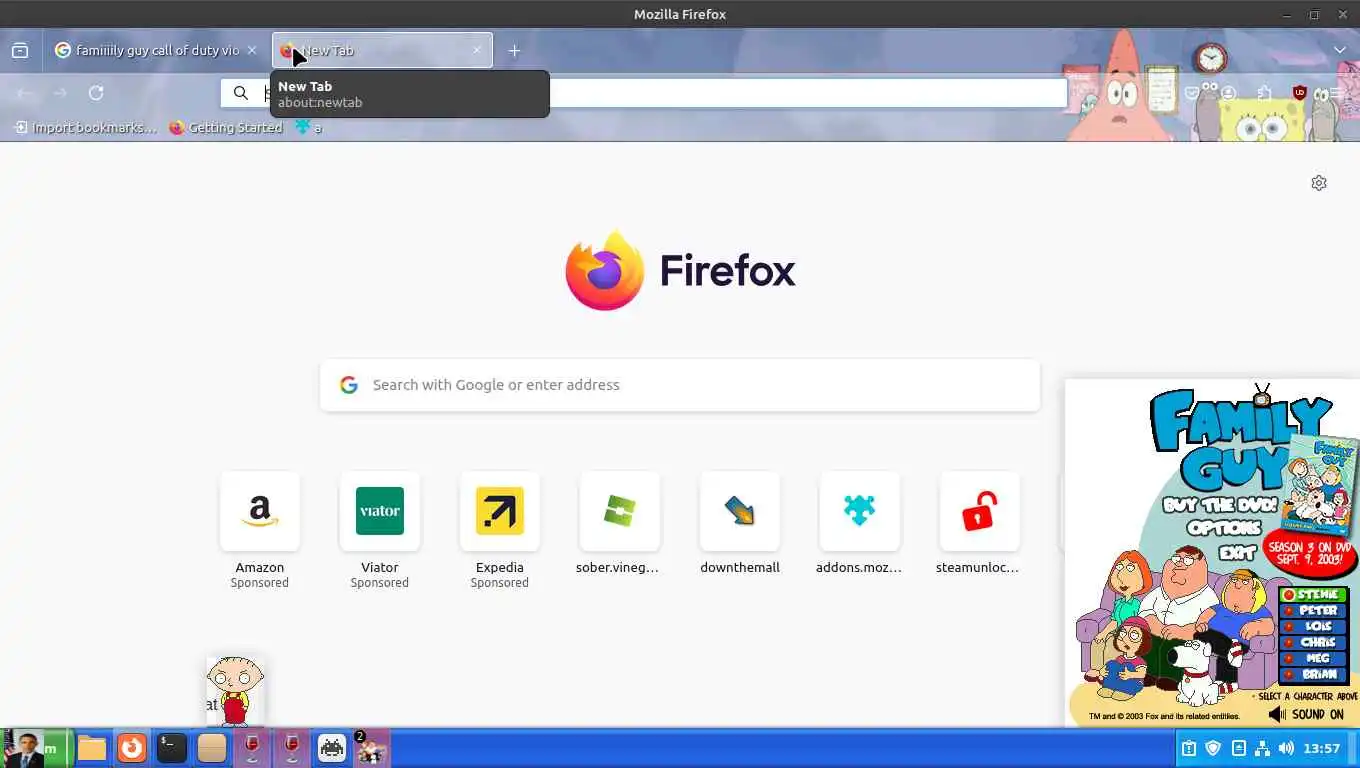Open the file manager folder icon on taskbar
This screenshot has height=768, width=1360.
click(92, 748)
